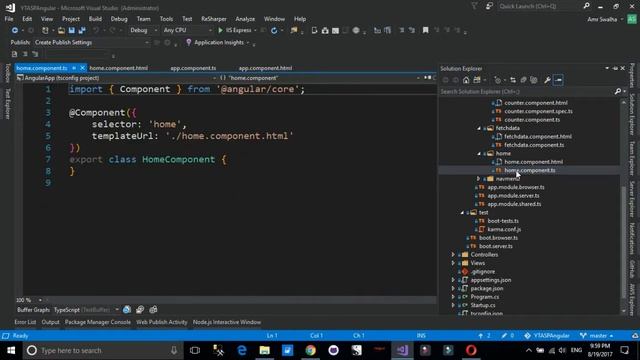Image resolution: width=640 pixels, height=360 pixels.
Task: Toggle Show All Files in Solution Explorer
Action: pyautogui.click(x=533, y=80)
